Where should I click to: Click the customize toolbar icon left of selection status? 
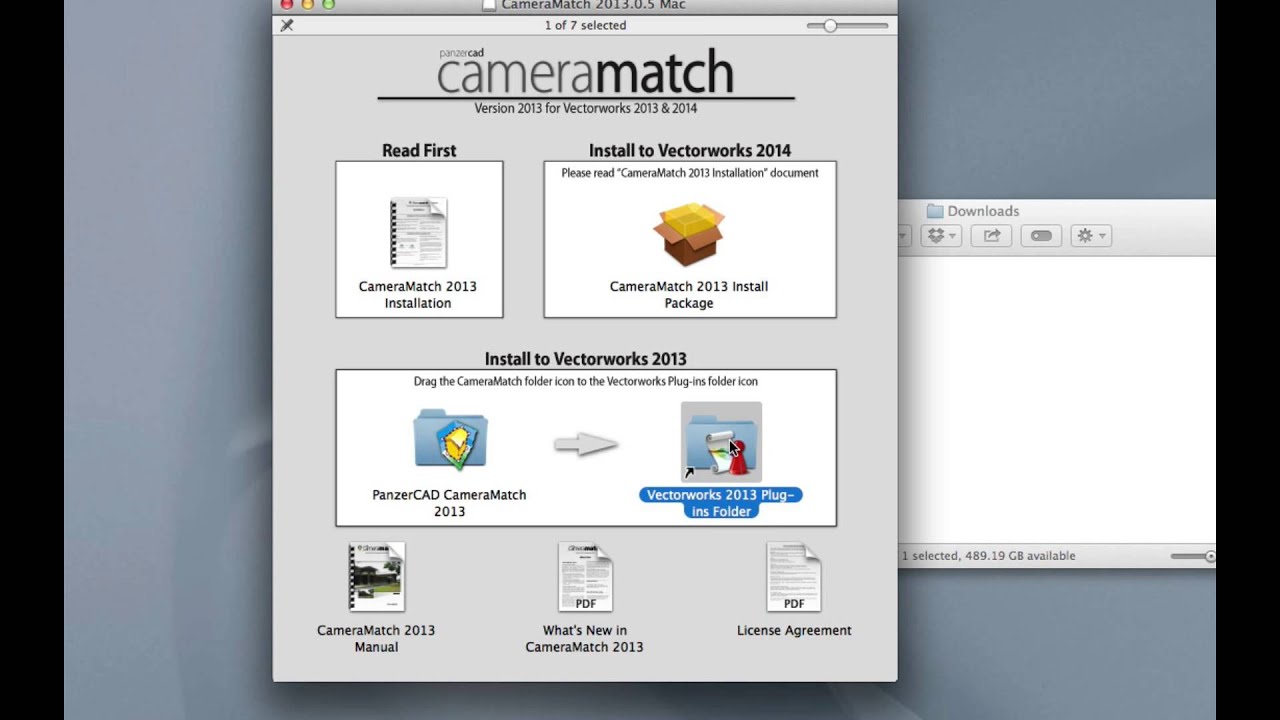click(x=287, y=25)
